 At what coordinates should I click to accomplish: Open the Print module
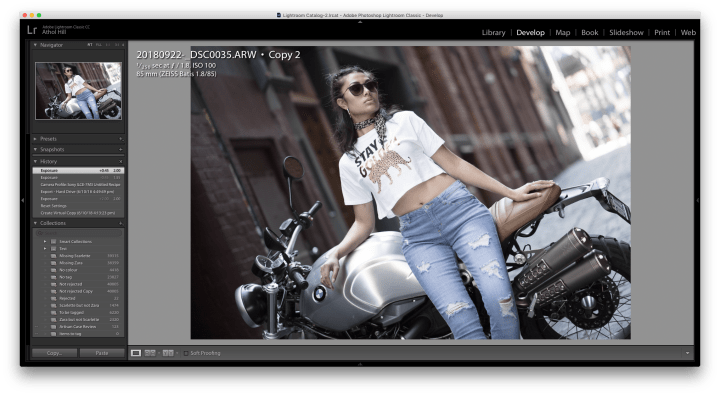point(662,33)
